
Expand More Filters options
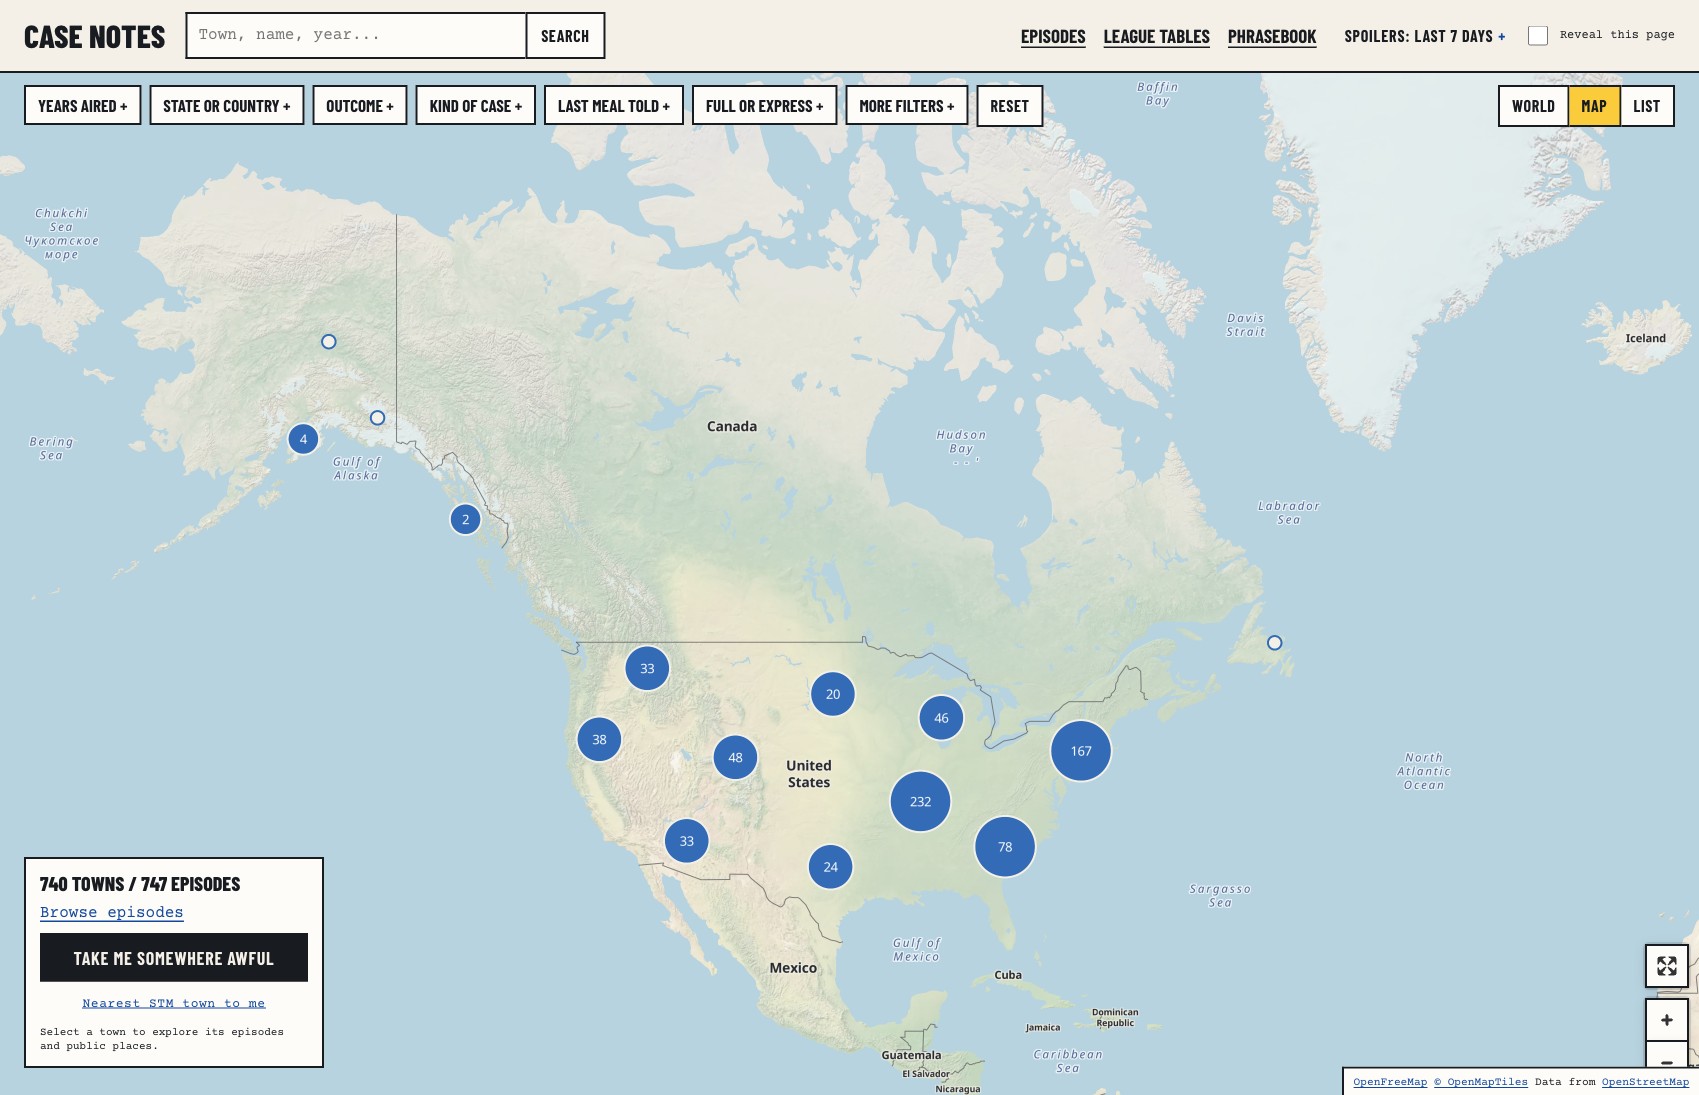[907, 106]
